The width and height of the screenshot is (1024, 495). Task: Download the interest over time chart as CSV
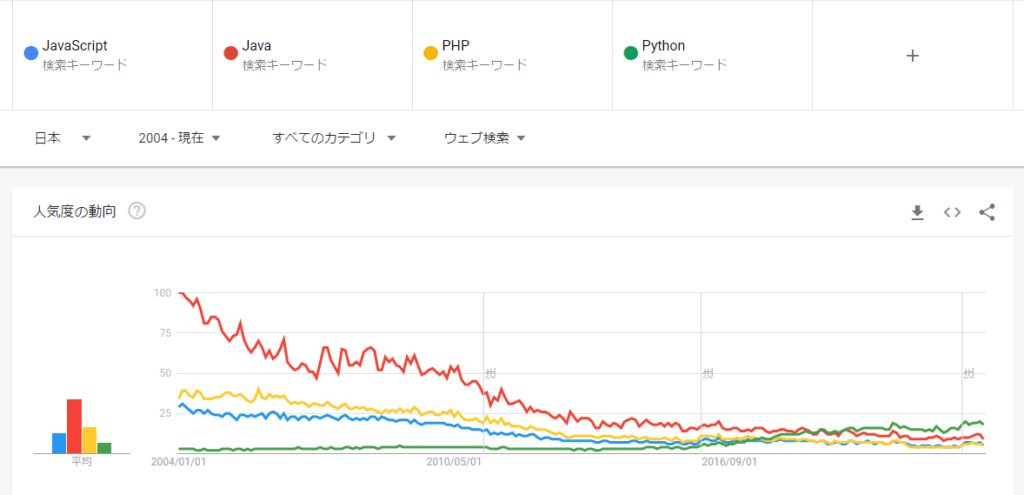(917, 212)
